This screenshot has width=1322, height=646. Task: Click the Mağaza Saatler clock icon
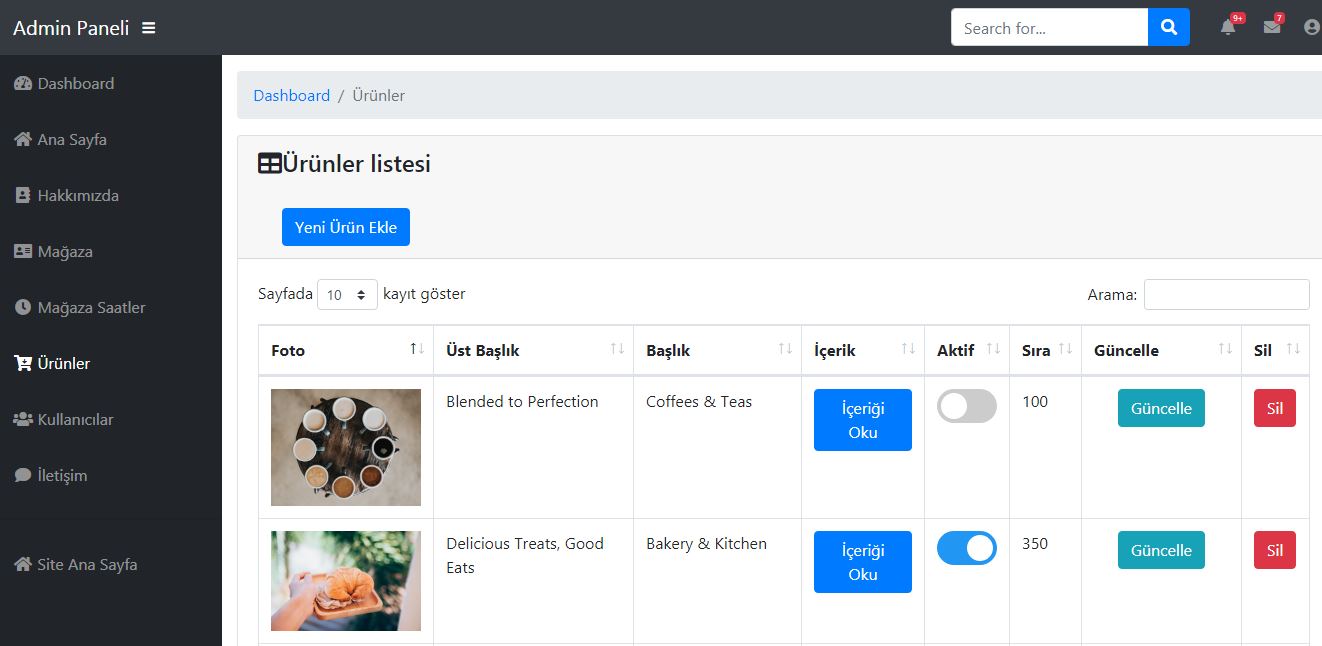[23, 308]
